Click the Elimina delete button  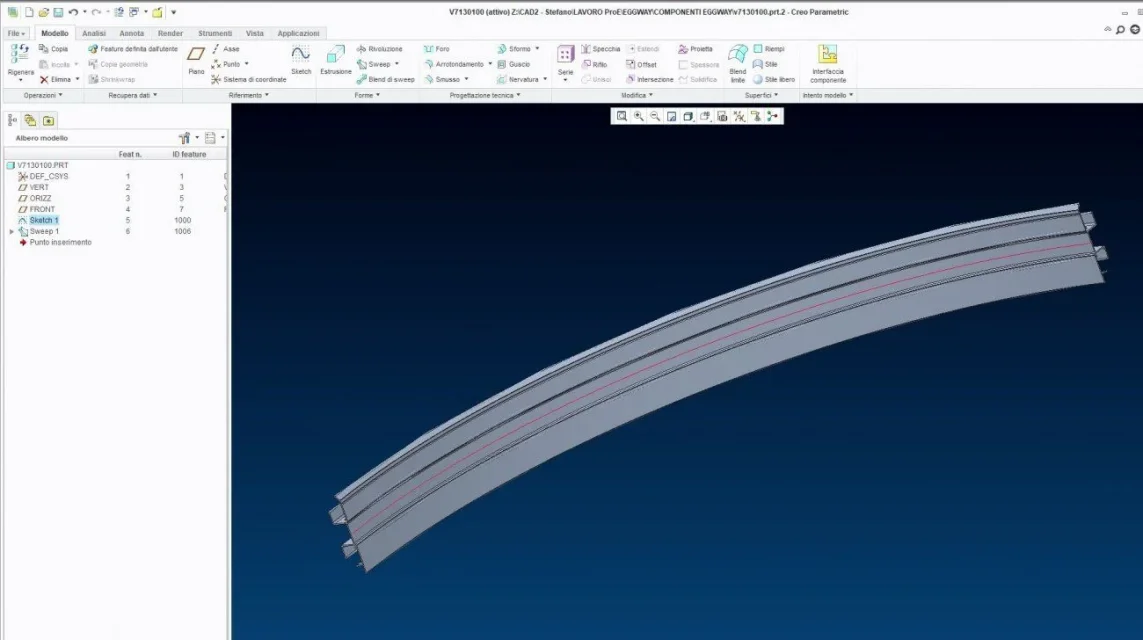click(57, 79)
